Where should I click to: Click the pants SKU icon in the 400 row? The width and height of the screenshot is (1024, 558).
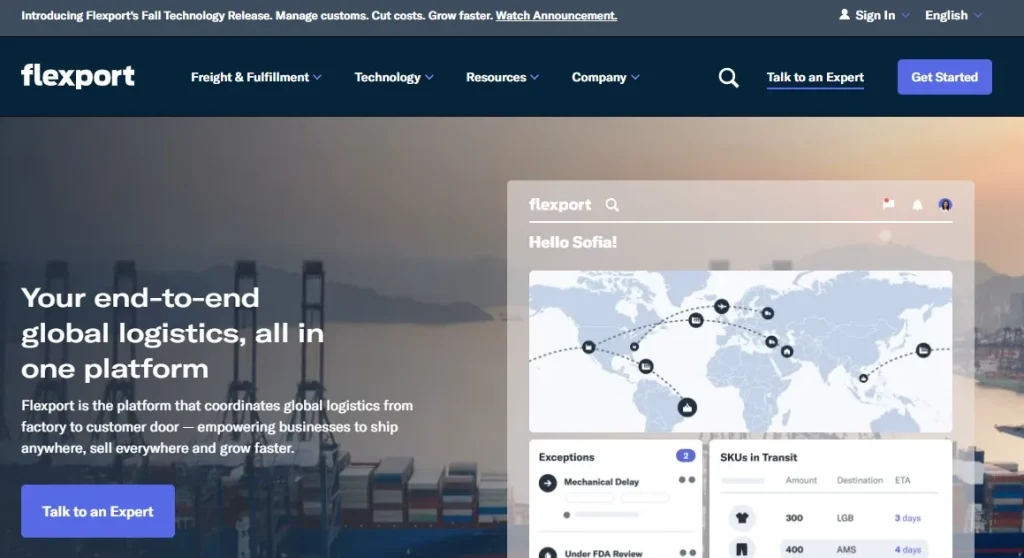tap(742, 548)
